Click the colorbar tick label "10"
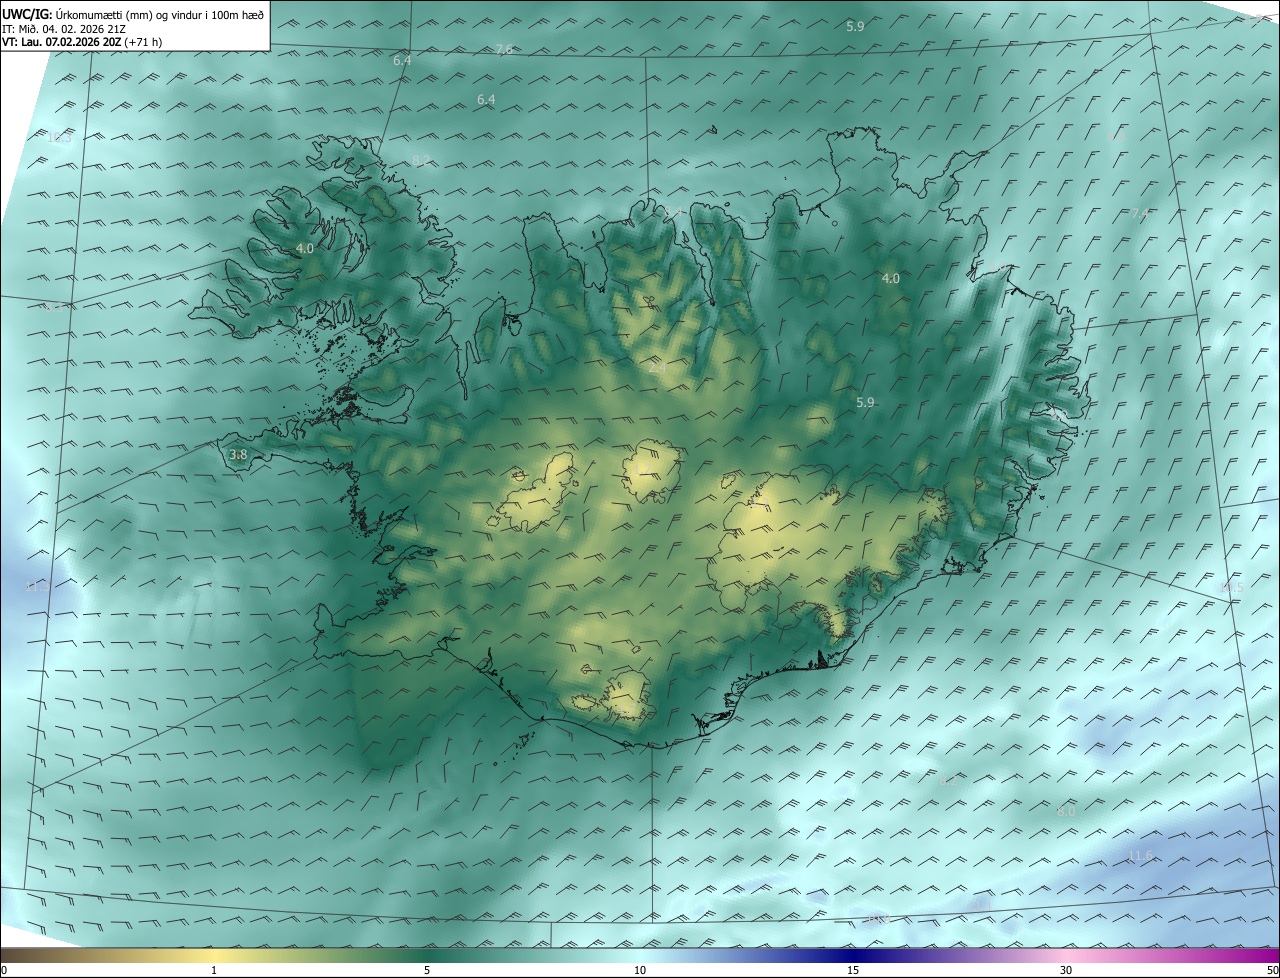The height and width of the screenshot is (978, 1280). point(640,970)
